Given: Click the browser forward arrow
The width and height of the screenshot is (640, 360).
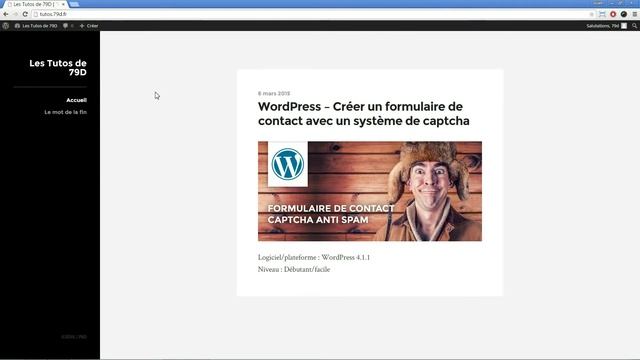Looking at the screenshot, I should point(15,14).
